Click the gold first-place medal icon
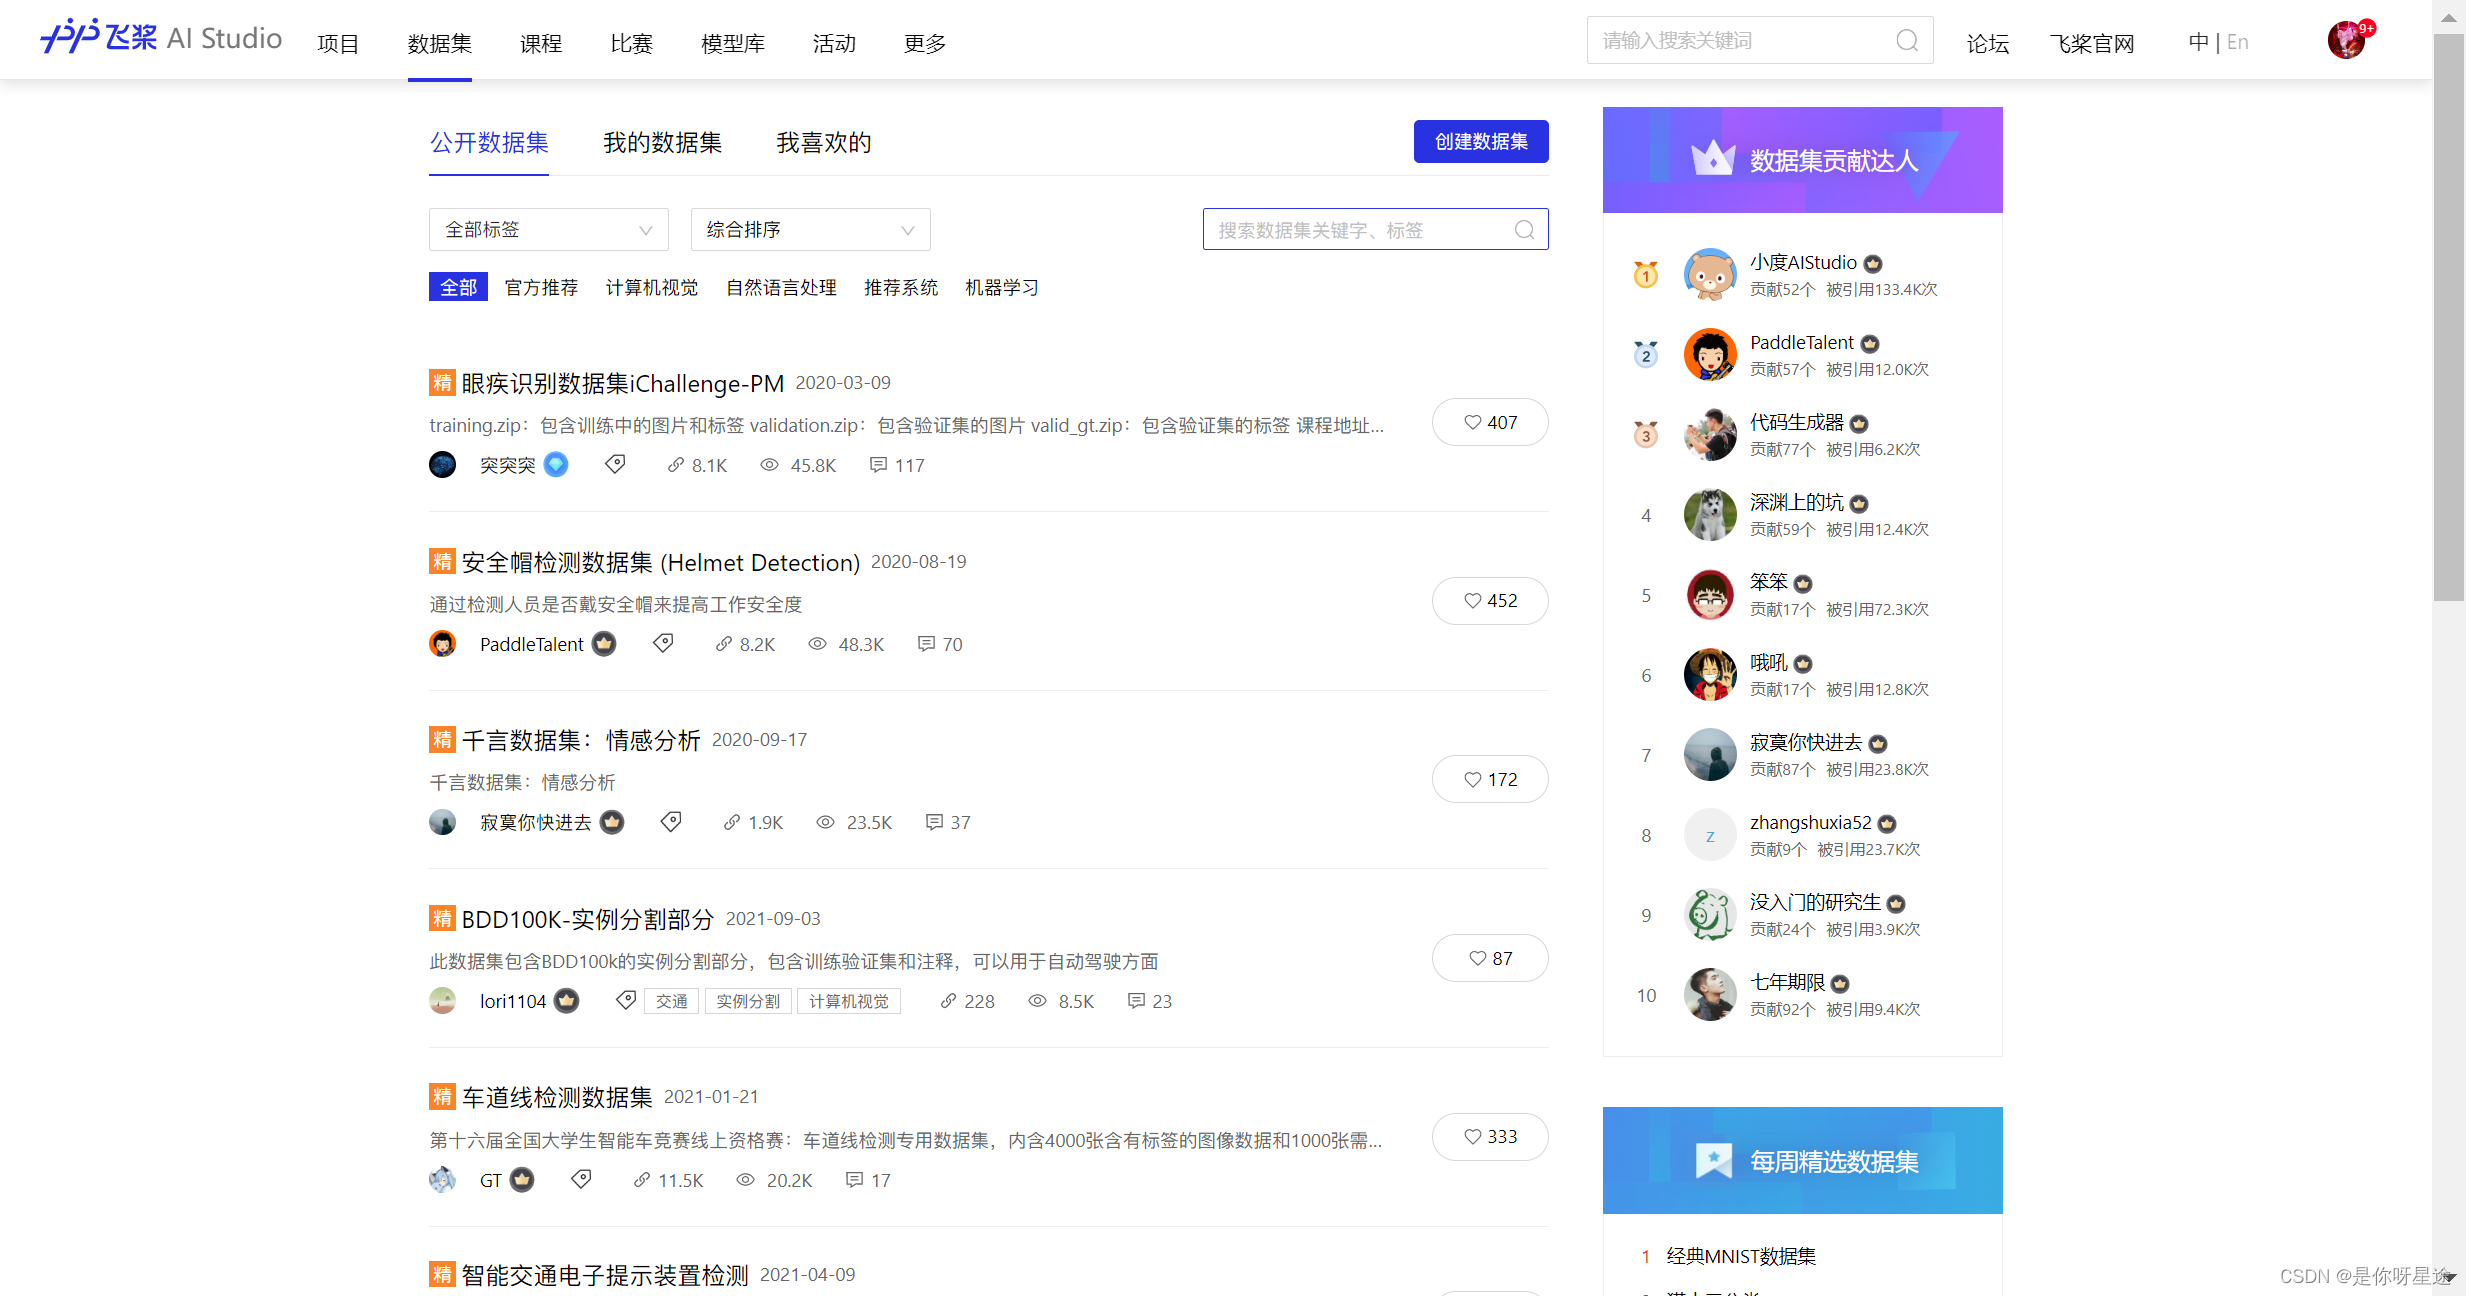 (x=1646, y=274)
